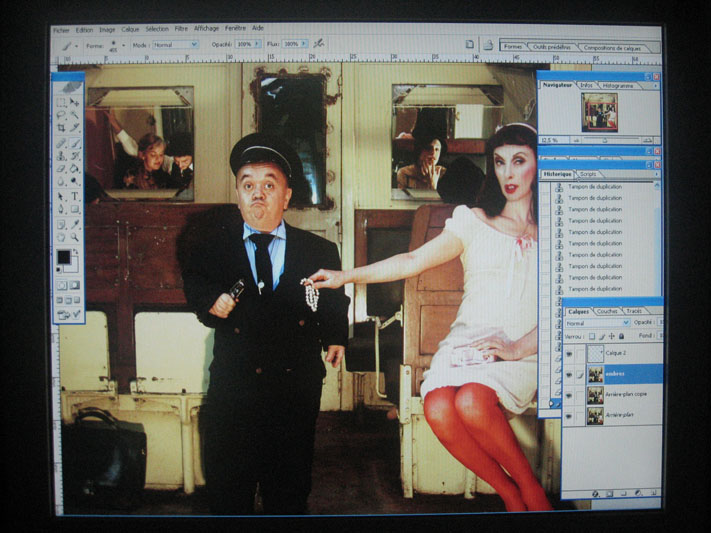Viewport: 711px width, 533px height.
Task: Select the Notes tool
Action: [61, 224]
